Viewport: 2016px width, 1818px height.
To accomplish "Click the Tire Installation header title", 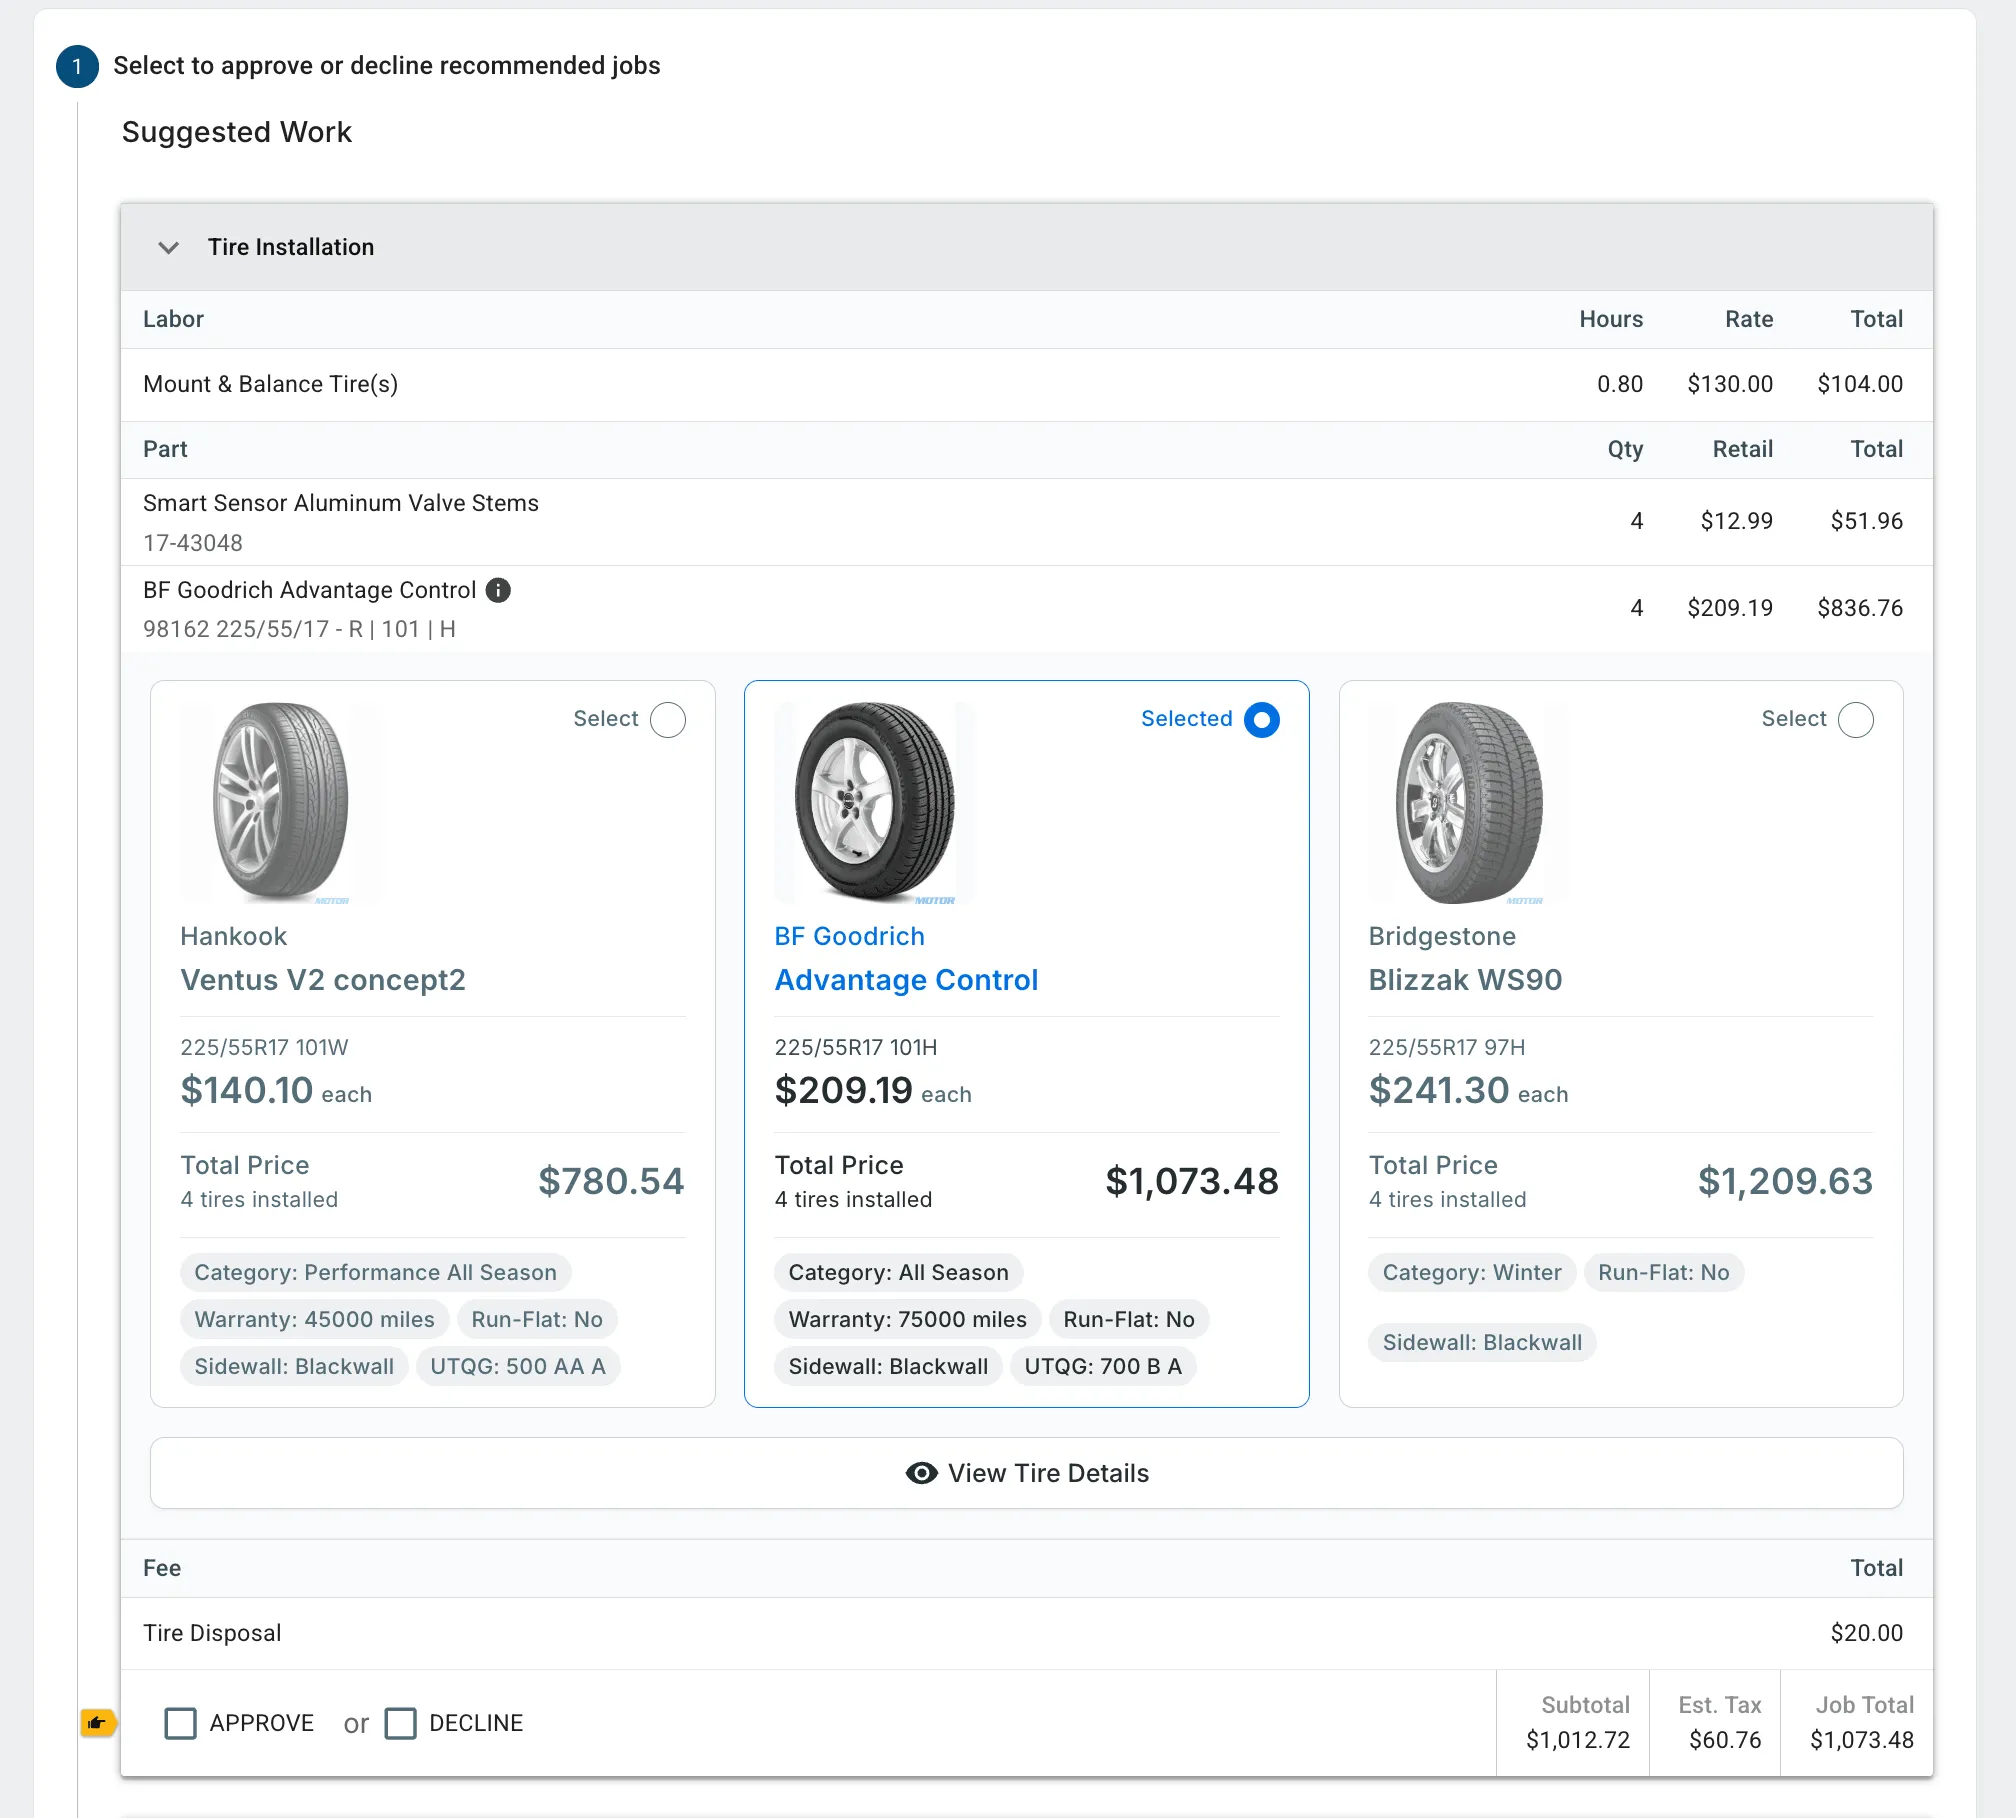I will [x=291, y=247].
